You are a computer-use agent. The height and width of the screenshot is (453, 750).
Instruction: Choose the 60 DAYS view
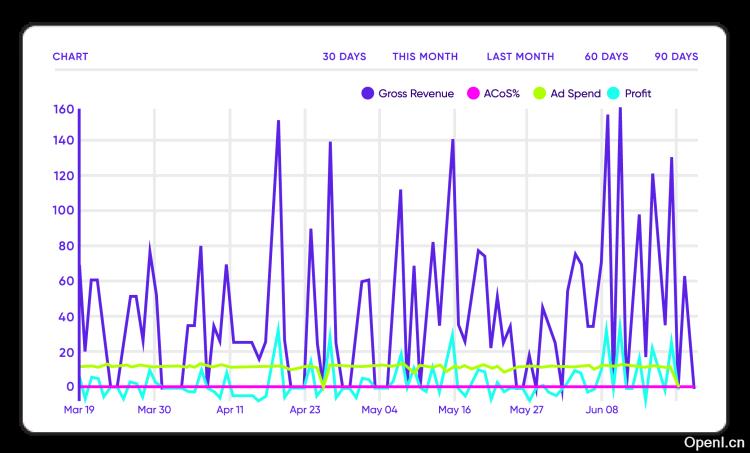click(606, 56)
